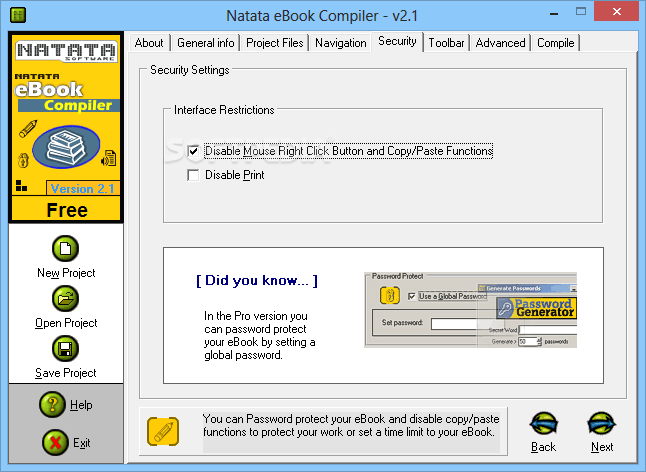The height and width of the screenshot is (472, 646).
Task: Click the password protect hint text
Action: [351, 425]
